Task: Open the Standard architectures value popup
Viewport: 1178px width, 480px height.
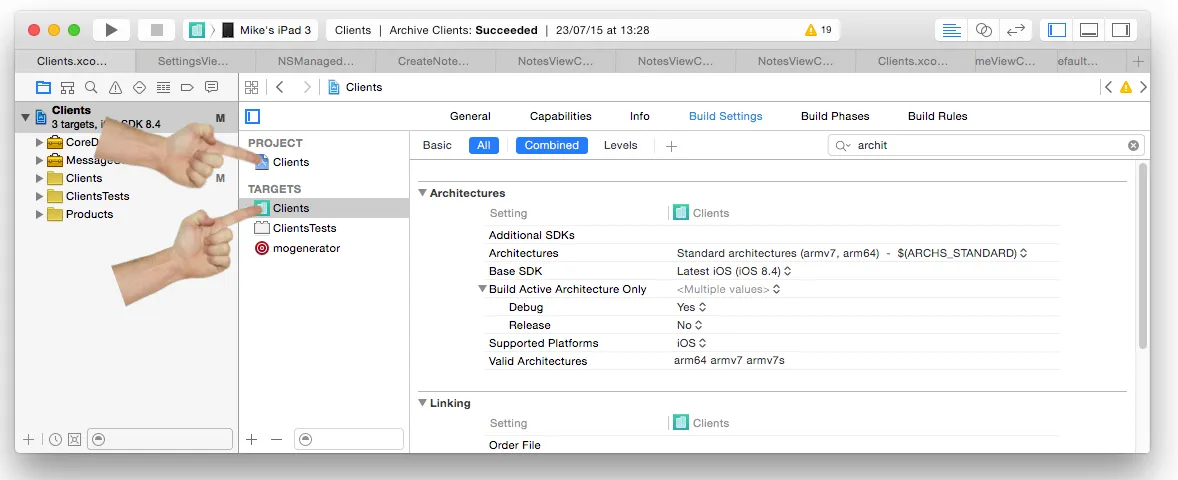Action: [852, 253]
